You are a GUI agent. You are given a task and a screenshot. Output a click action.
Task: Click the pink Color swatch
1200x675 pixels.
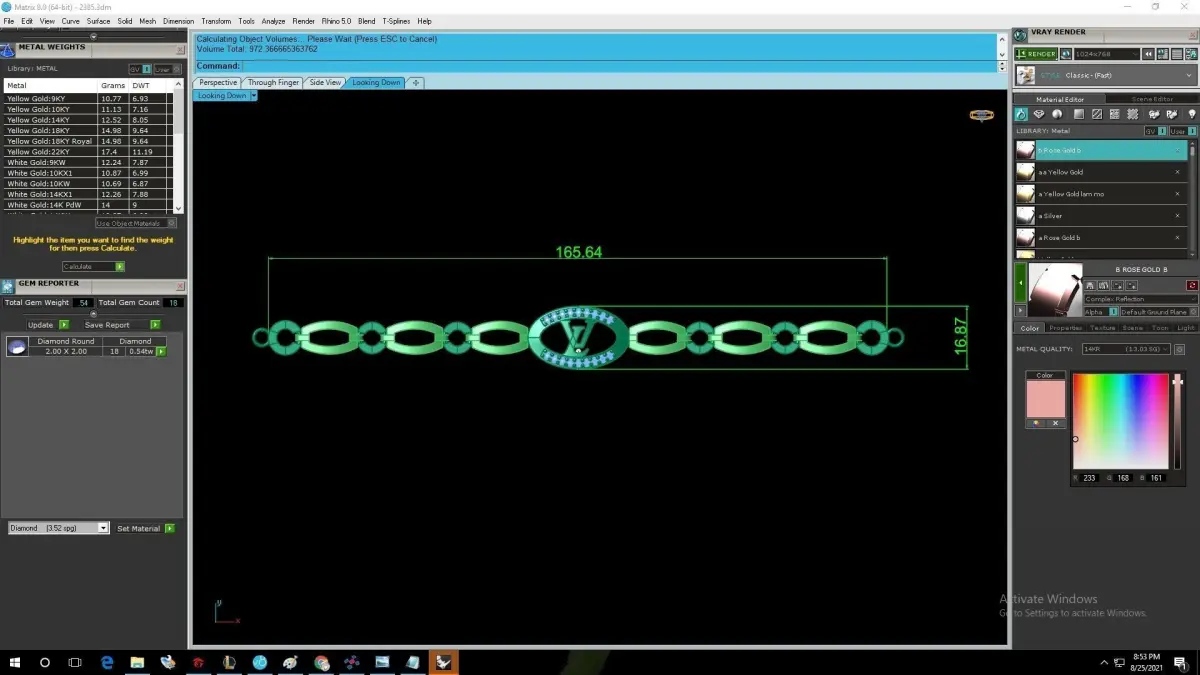pos(1045,399)
